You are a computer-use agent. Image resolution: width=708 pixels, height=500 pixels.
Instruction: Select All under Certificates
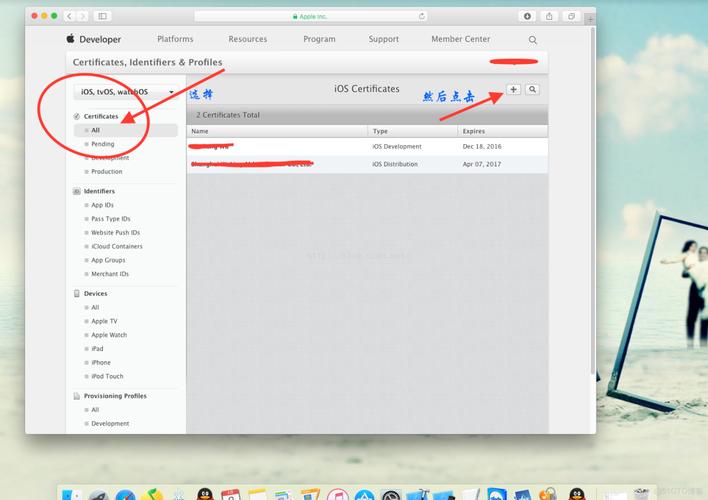(x=126, y=131)
